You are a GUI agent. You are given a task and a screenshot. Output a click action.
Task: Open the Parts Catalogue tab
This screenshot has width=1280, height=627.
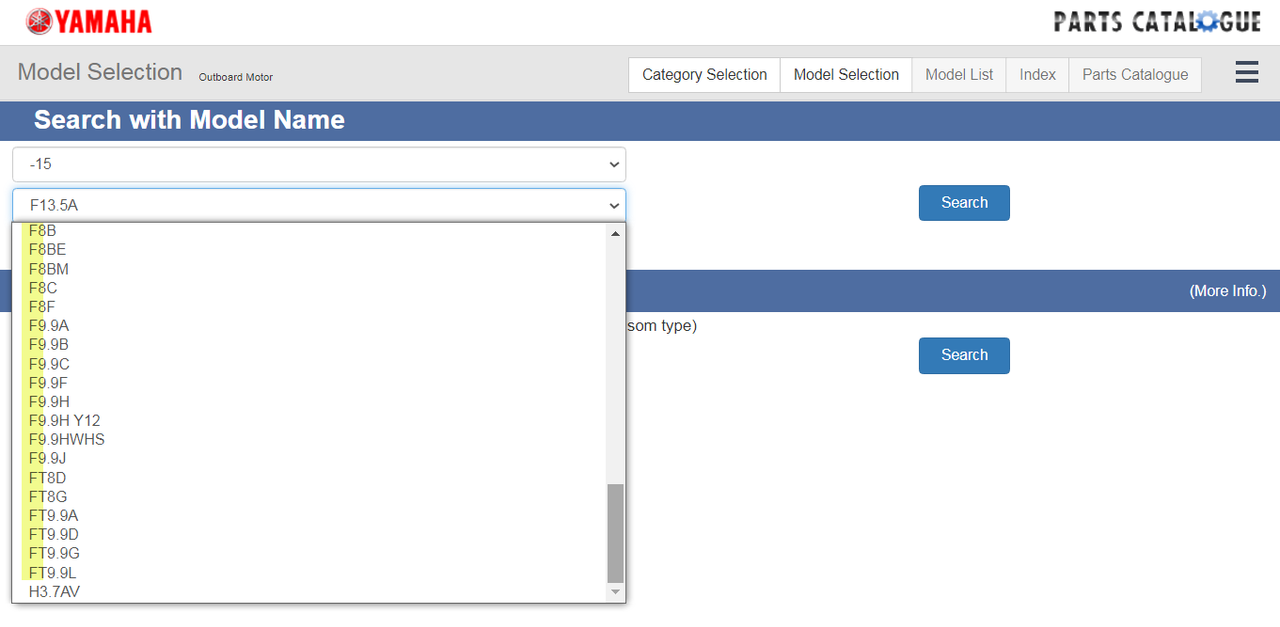(x=1135, y=74)
